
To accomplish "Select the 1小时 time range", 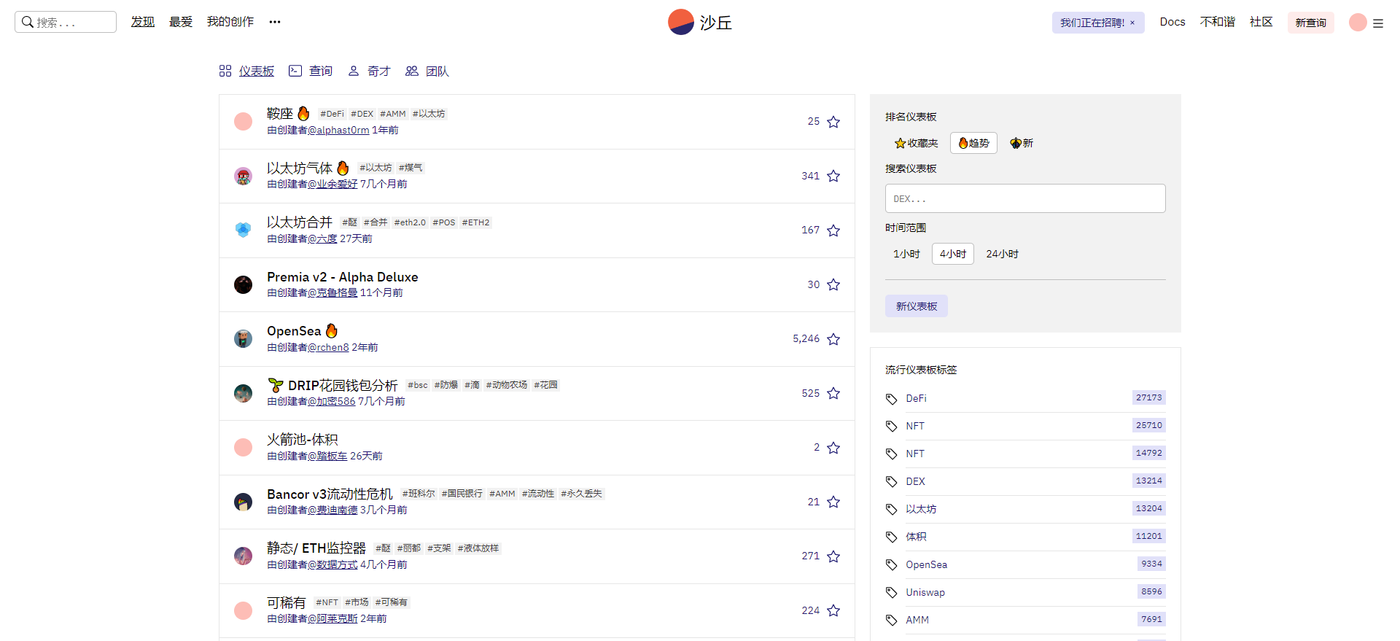I will pyautogui.click(x=906, y=254).
